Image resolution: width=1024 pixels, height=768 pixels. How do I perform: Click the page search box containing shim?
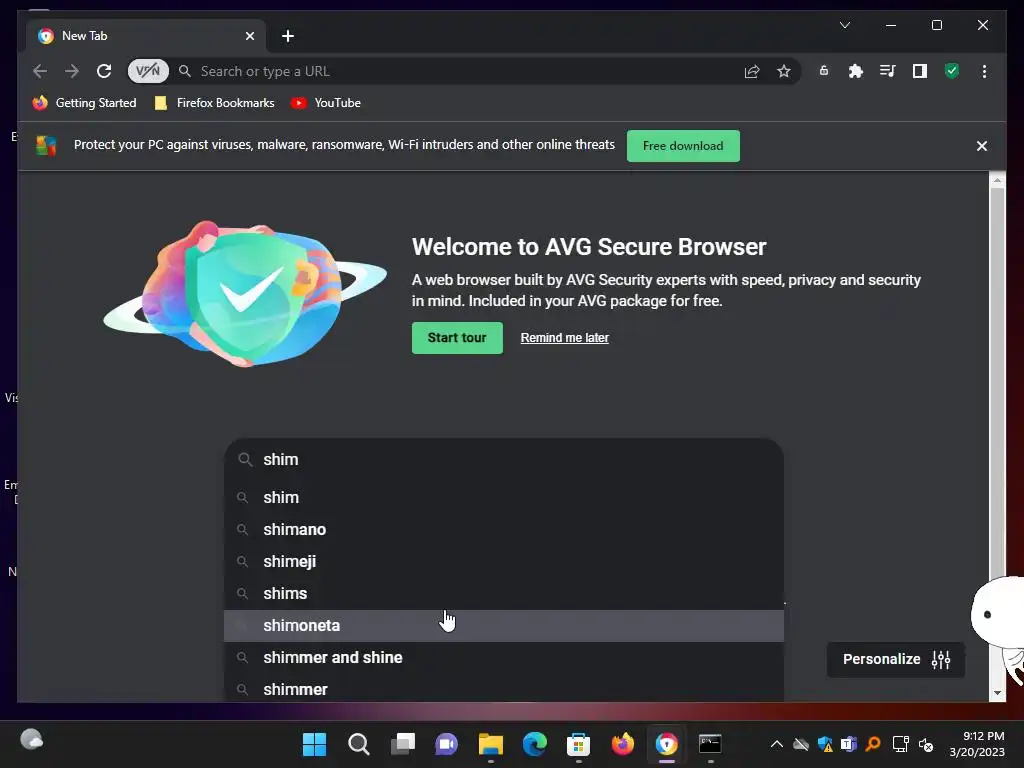tap(504, 460)
